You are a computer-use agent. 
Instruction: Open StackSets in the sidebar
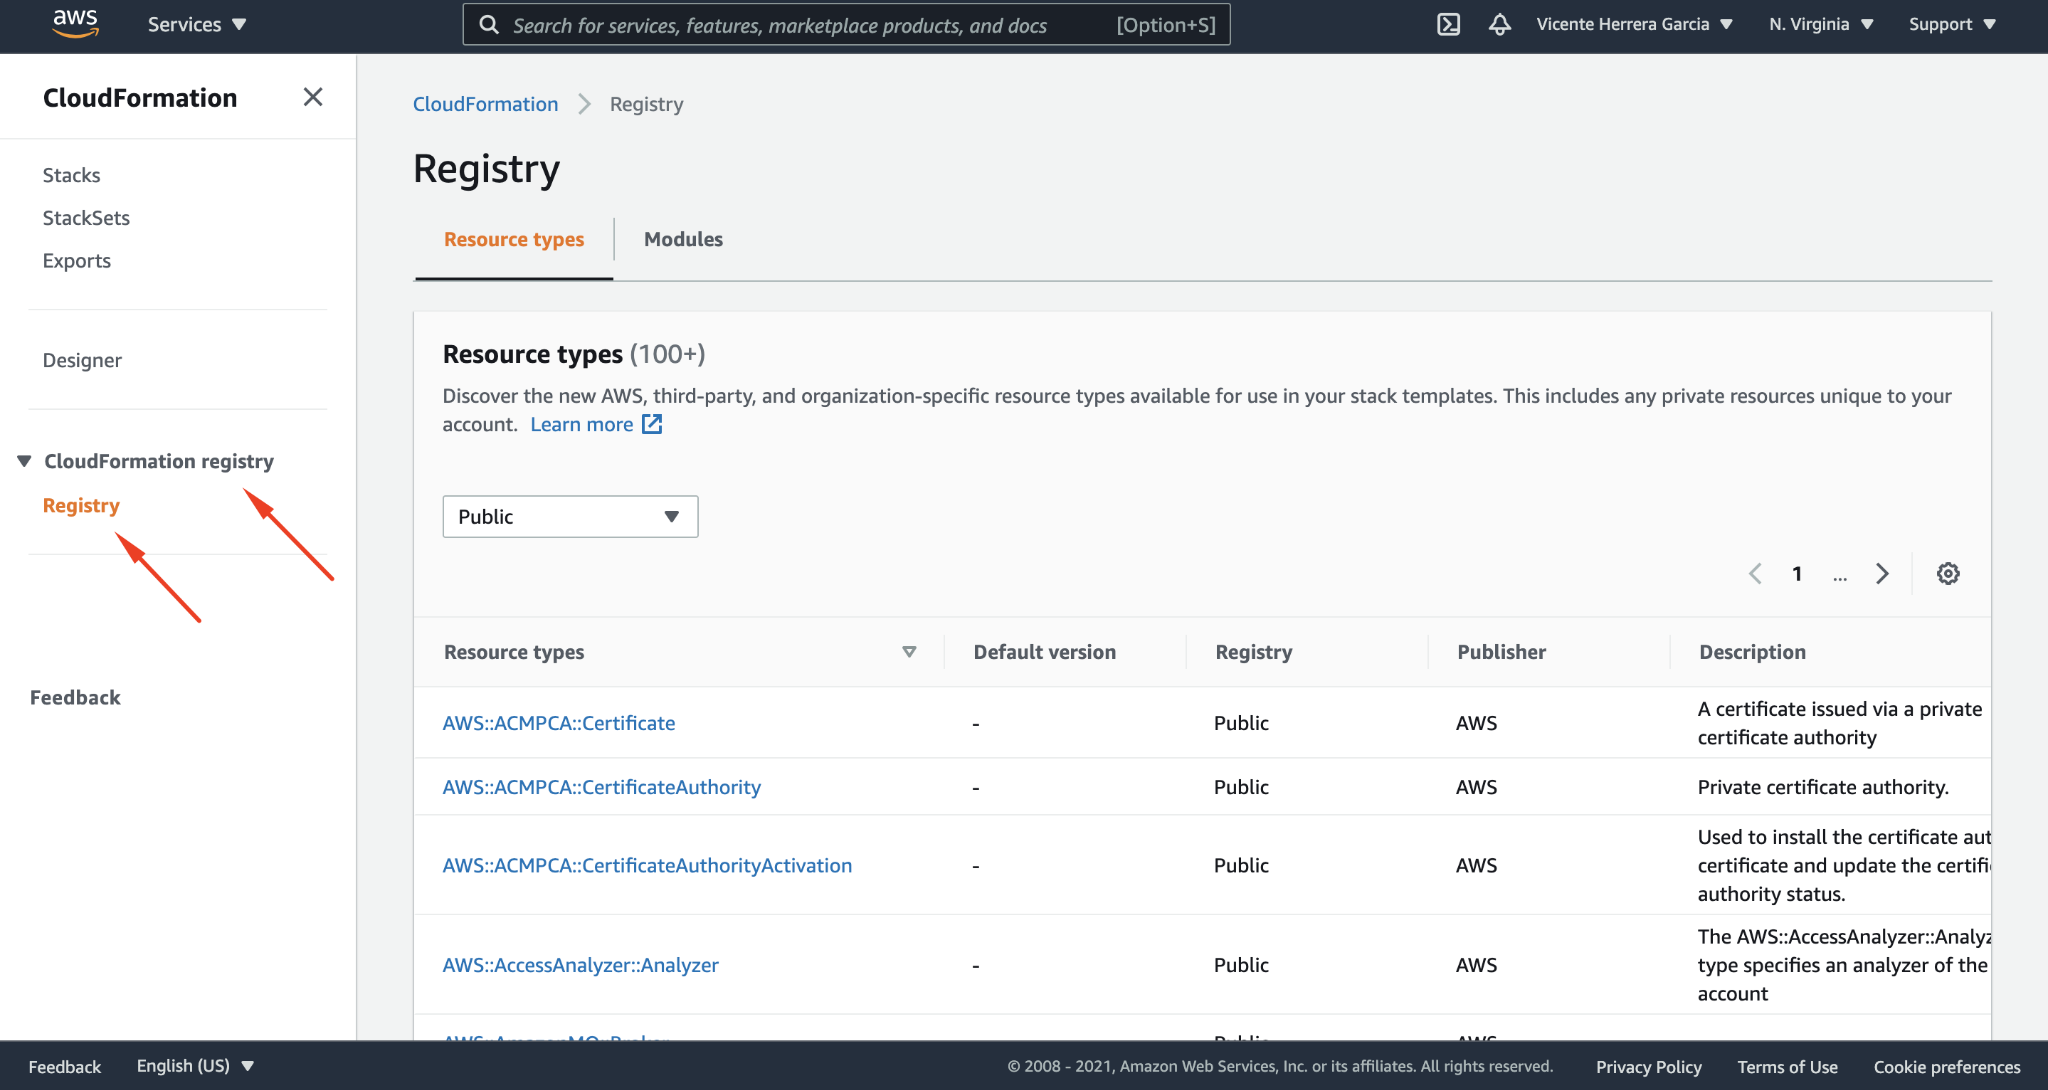[x=86, y=218]
